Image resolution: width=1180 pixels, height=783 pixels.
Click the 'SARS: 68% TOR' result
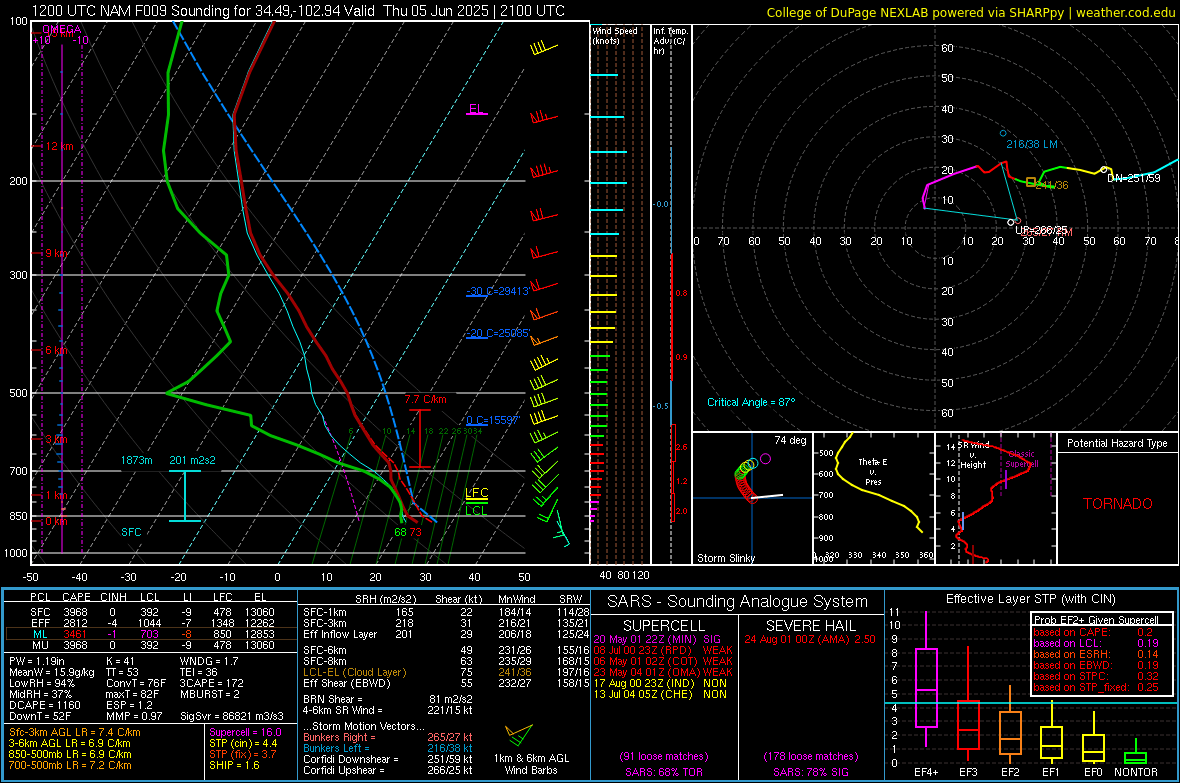(x=664, y=772)
